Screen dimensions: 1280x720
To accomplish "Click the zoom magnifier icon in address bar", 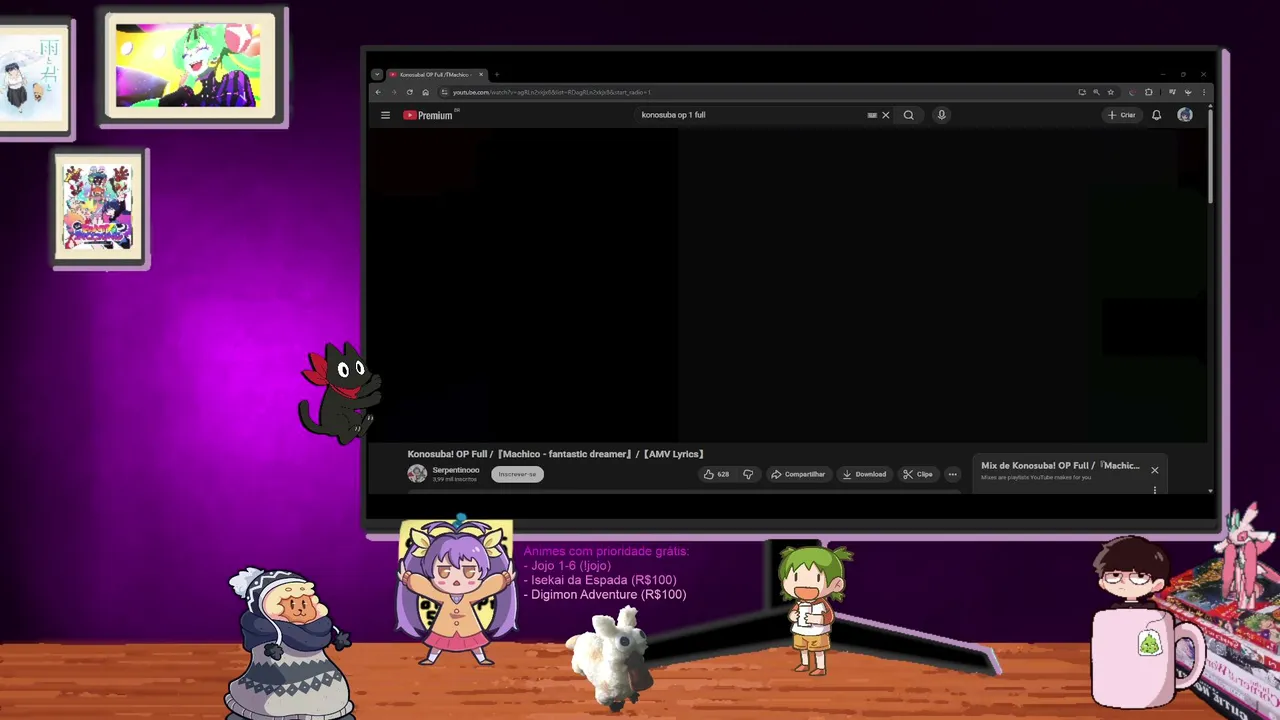I will [1096, 92].
